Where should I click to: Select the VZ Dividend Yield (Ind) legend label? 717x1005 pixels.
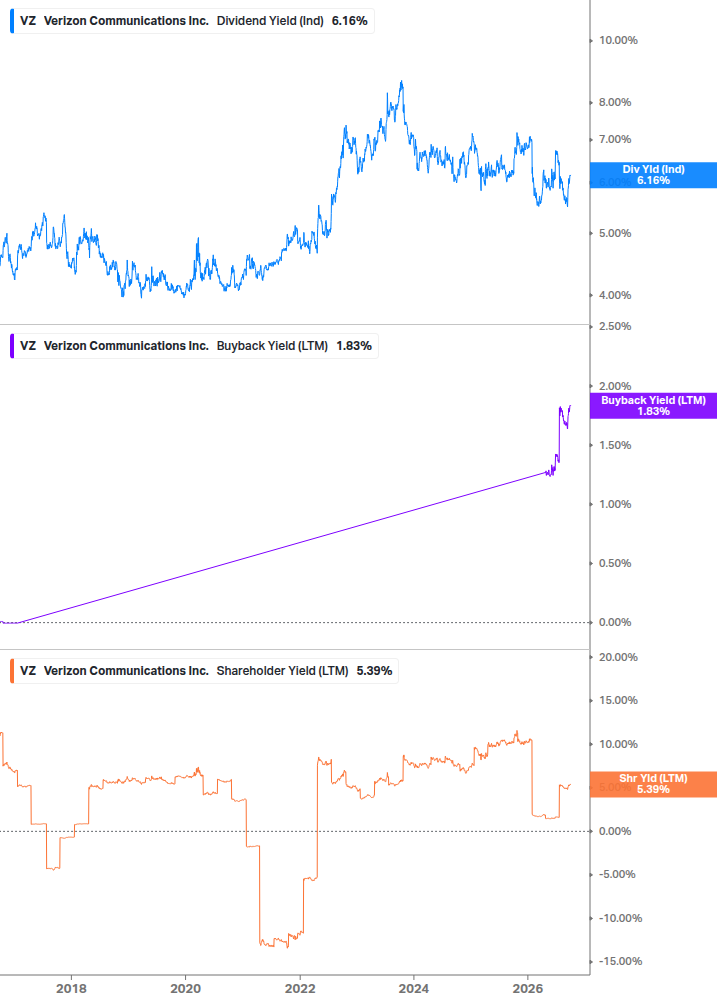tap(194, 21)
